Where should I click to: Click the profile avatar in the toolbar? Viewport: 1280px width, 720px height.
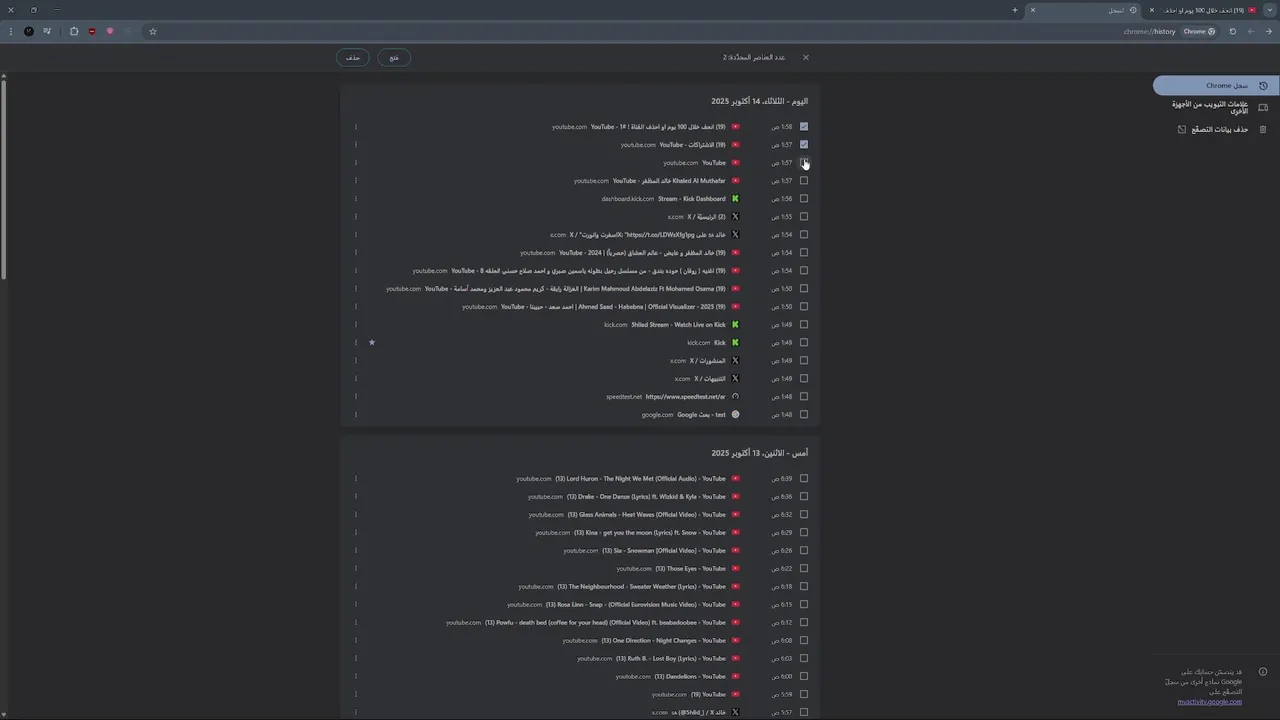[29, 31]
